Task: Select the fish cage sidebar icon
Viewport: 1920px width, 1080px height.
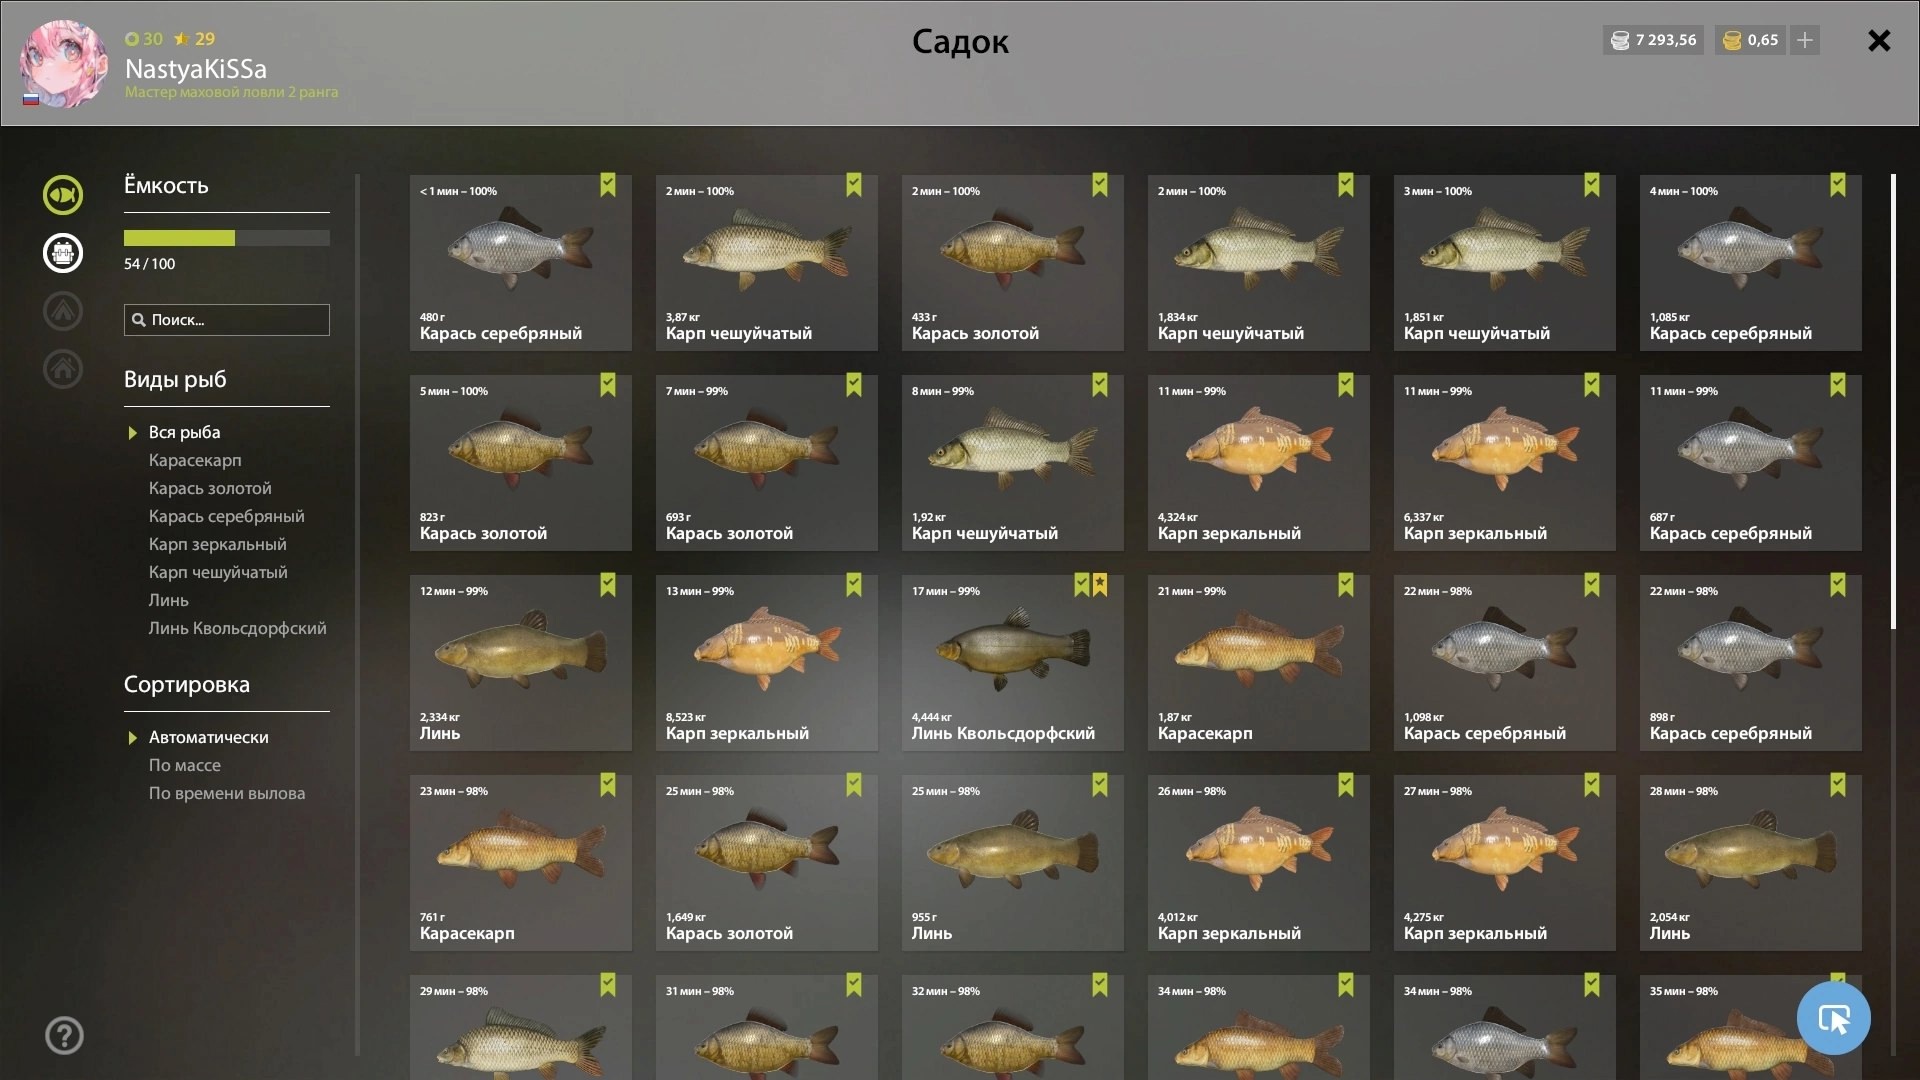Action: (x=63, y=253)
